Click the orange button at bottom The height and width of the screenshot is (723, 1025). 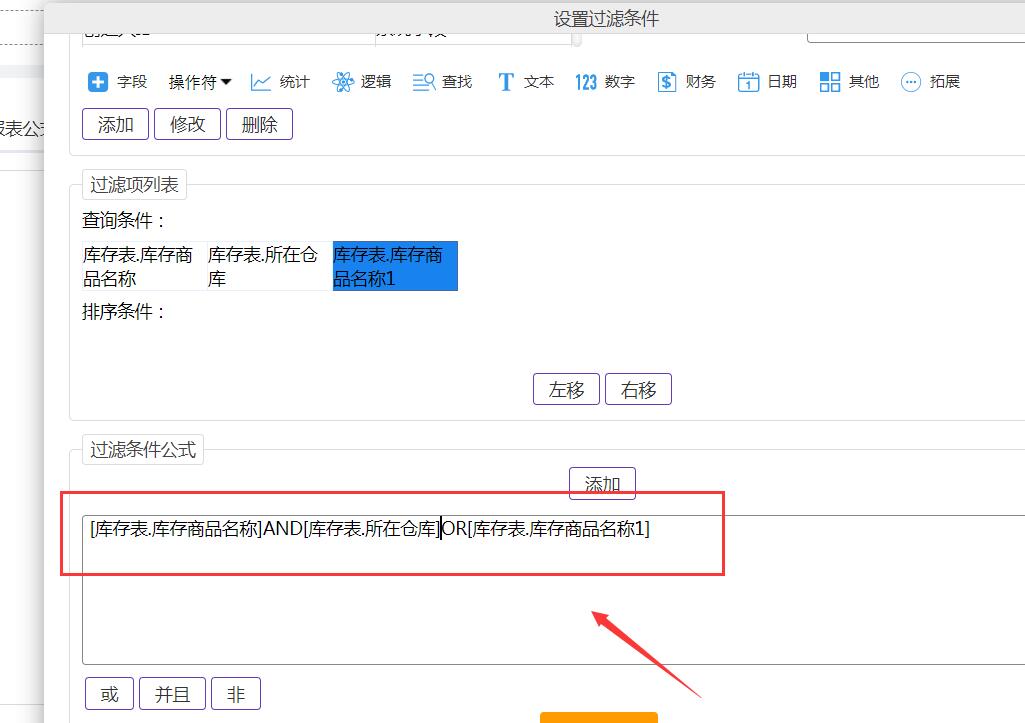(x=599, y=718)
